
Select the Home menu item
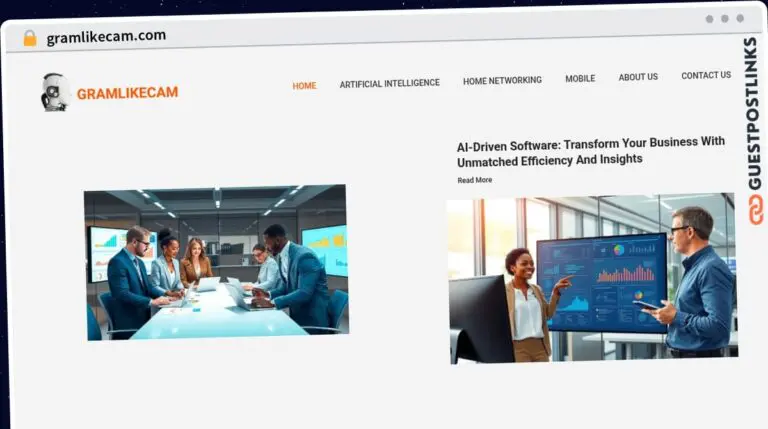304,86
